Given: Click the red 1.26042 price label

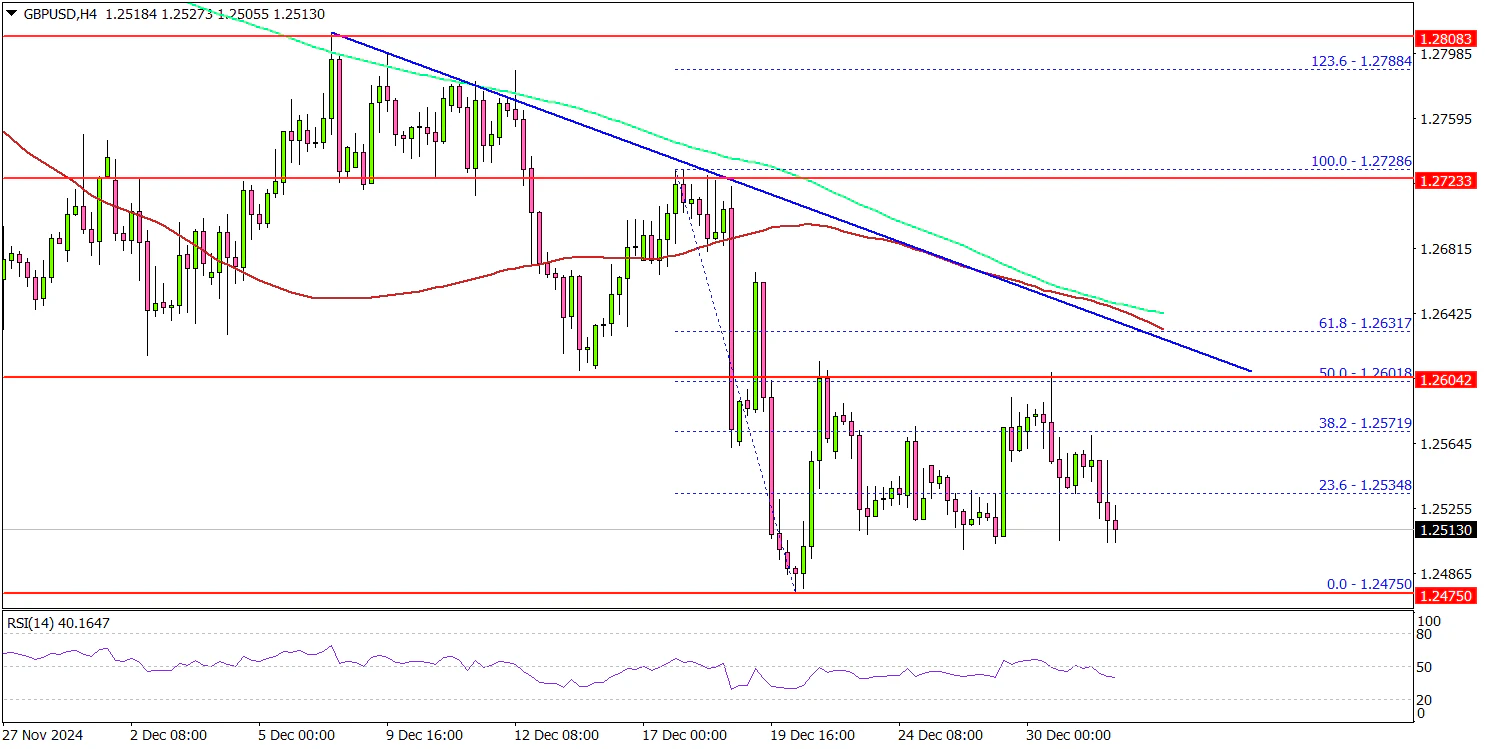Looking at the screenshot, I should [x=1445, y=380].
